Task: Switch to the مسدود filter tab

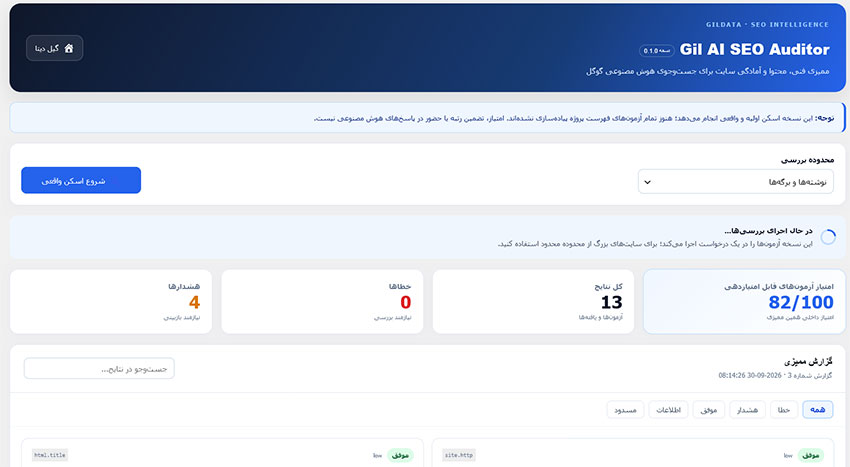Action: click(x=625, y=410)
